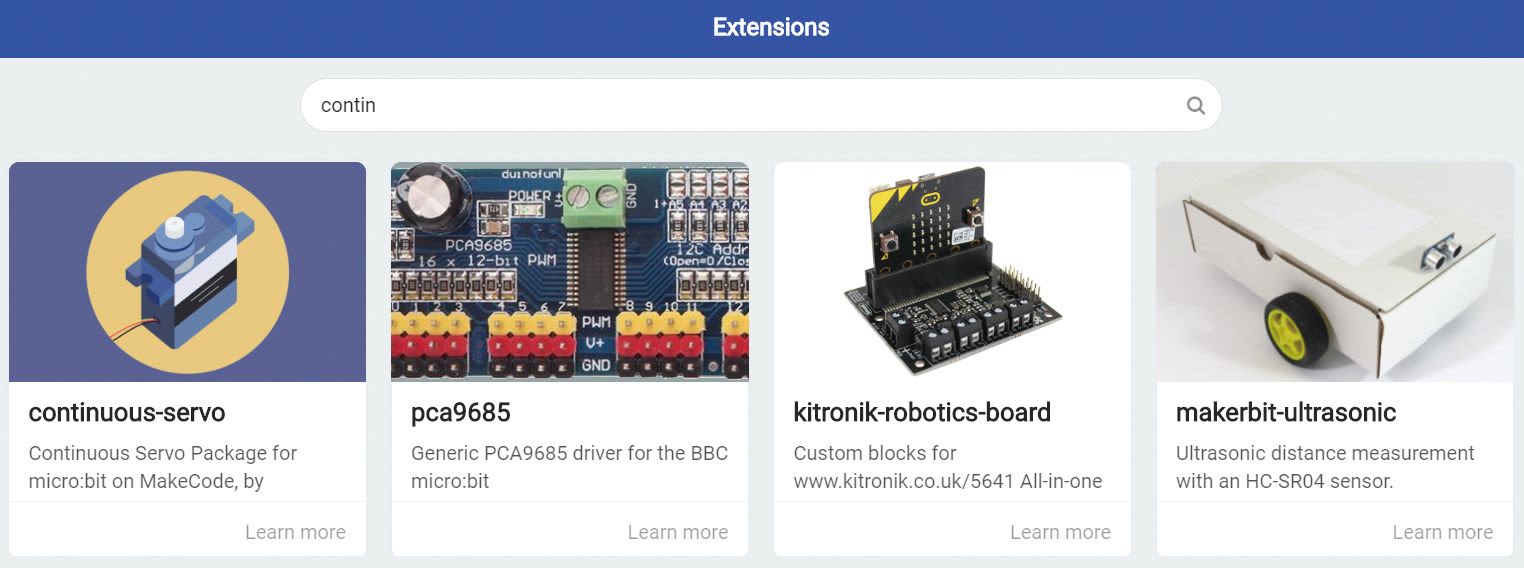Open the continuous-servo illustration thumbnail
This screenshot has width=1524, height=568.
tap(188, 272)
